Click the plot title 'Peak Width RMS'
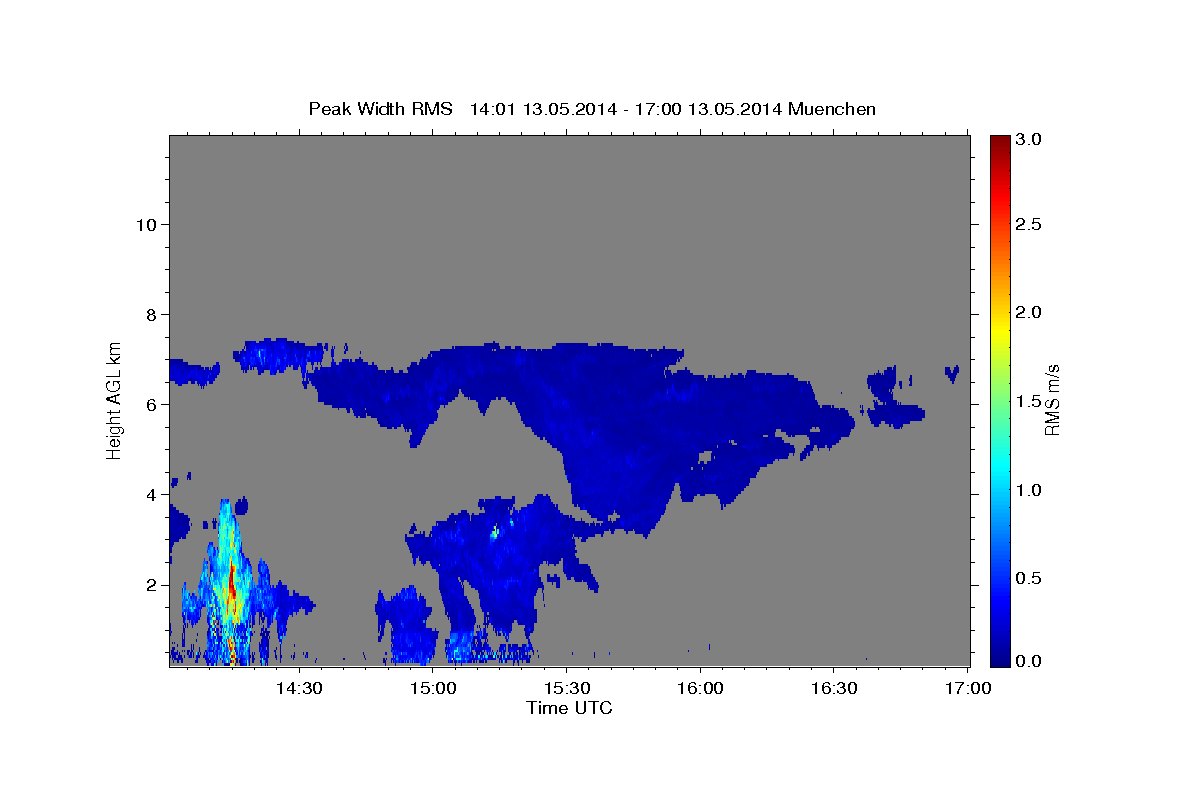 point(381,109)
